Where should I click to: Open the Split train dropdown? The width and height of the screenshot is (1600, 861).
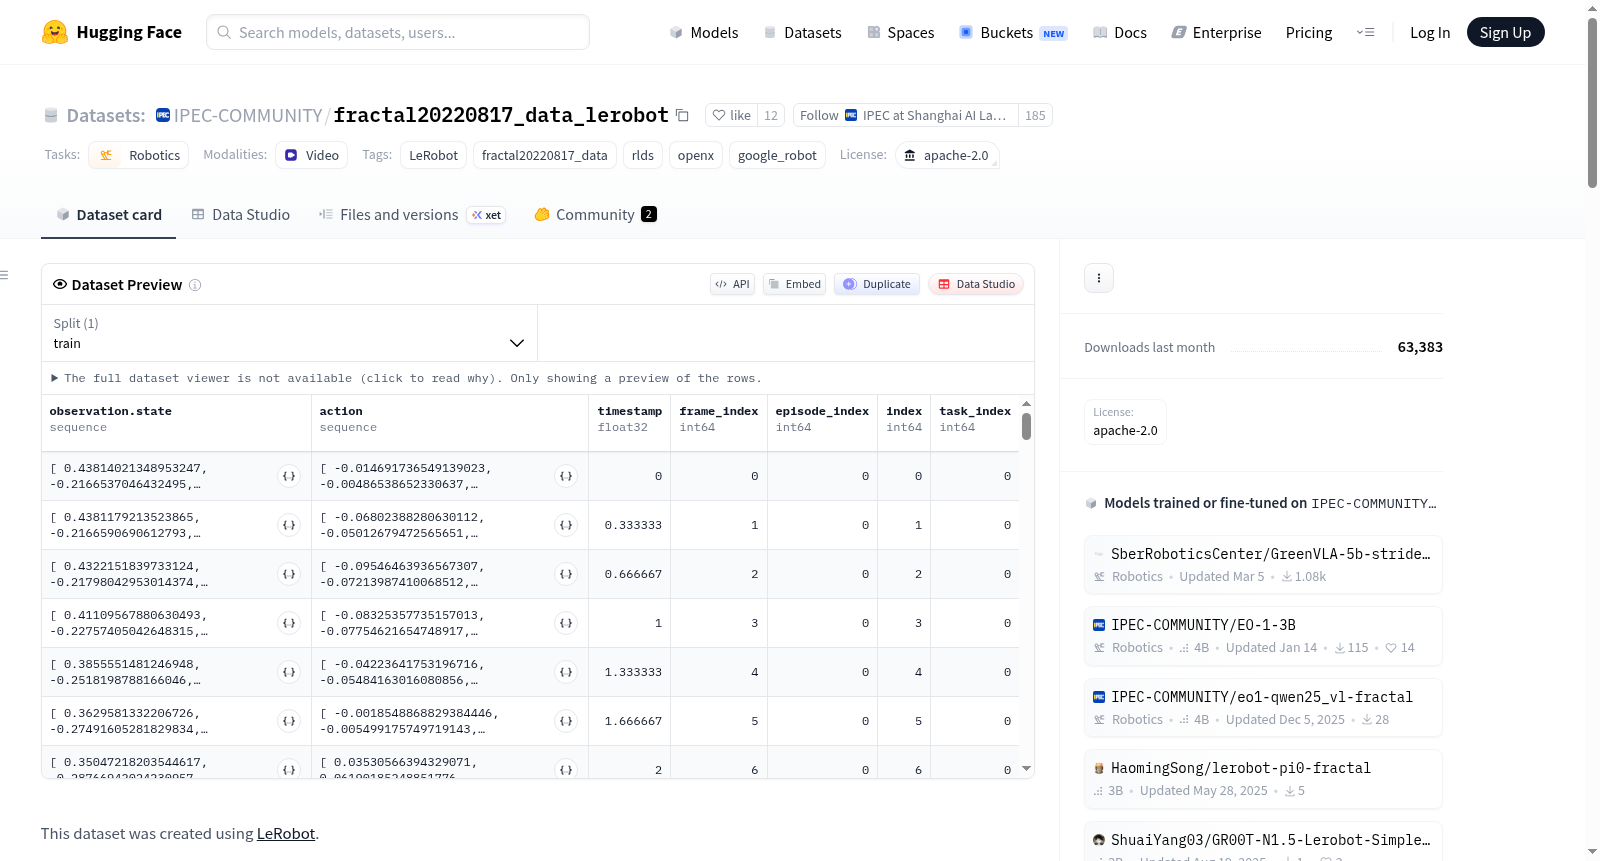coord(290,333)
